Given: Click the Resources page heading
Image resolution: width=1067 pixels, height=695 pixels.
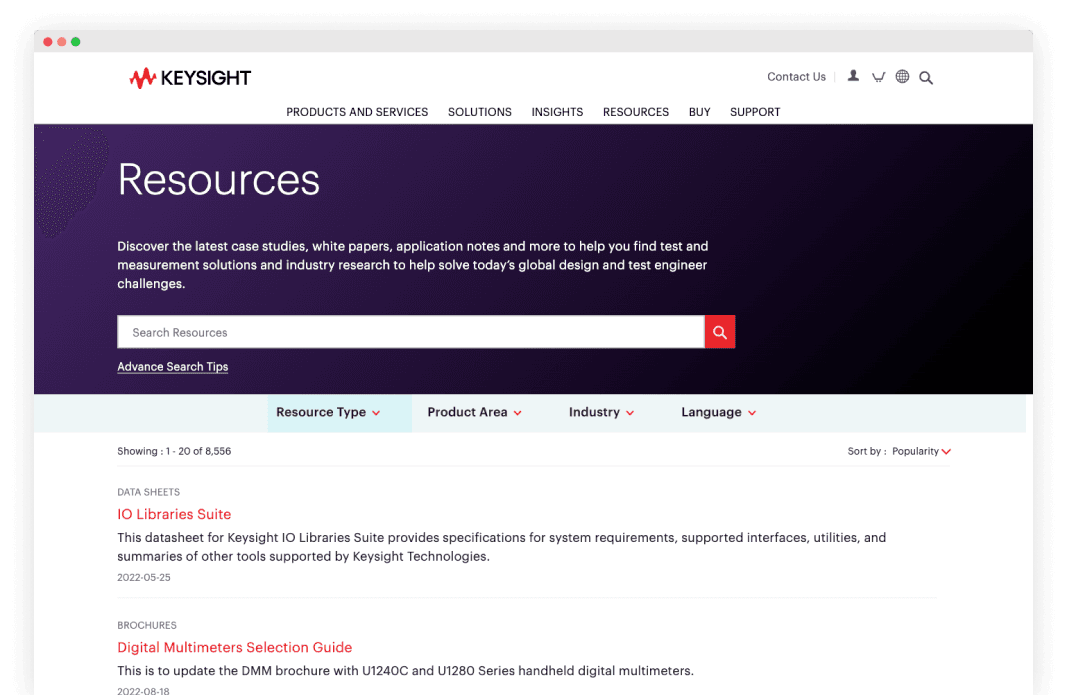Looking at the screenshot, I should 218,180.
